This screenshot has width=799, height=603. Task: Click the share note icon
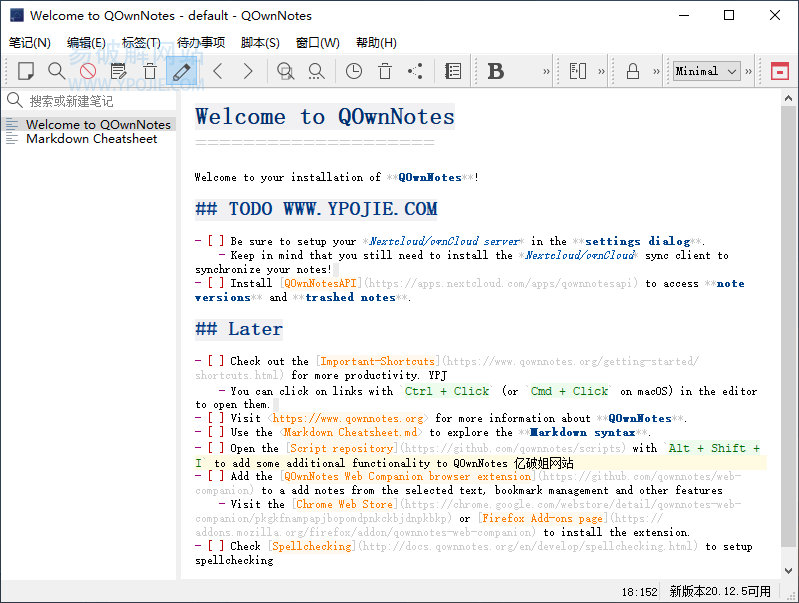tap(415, 71)
